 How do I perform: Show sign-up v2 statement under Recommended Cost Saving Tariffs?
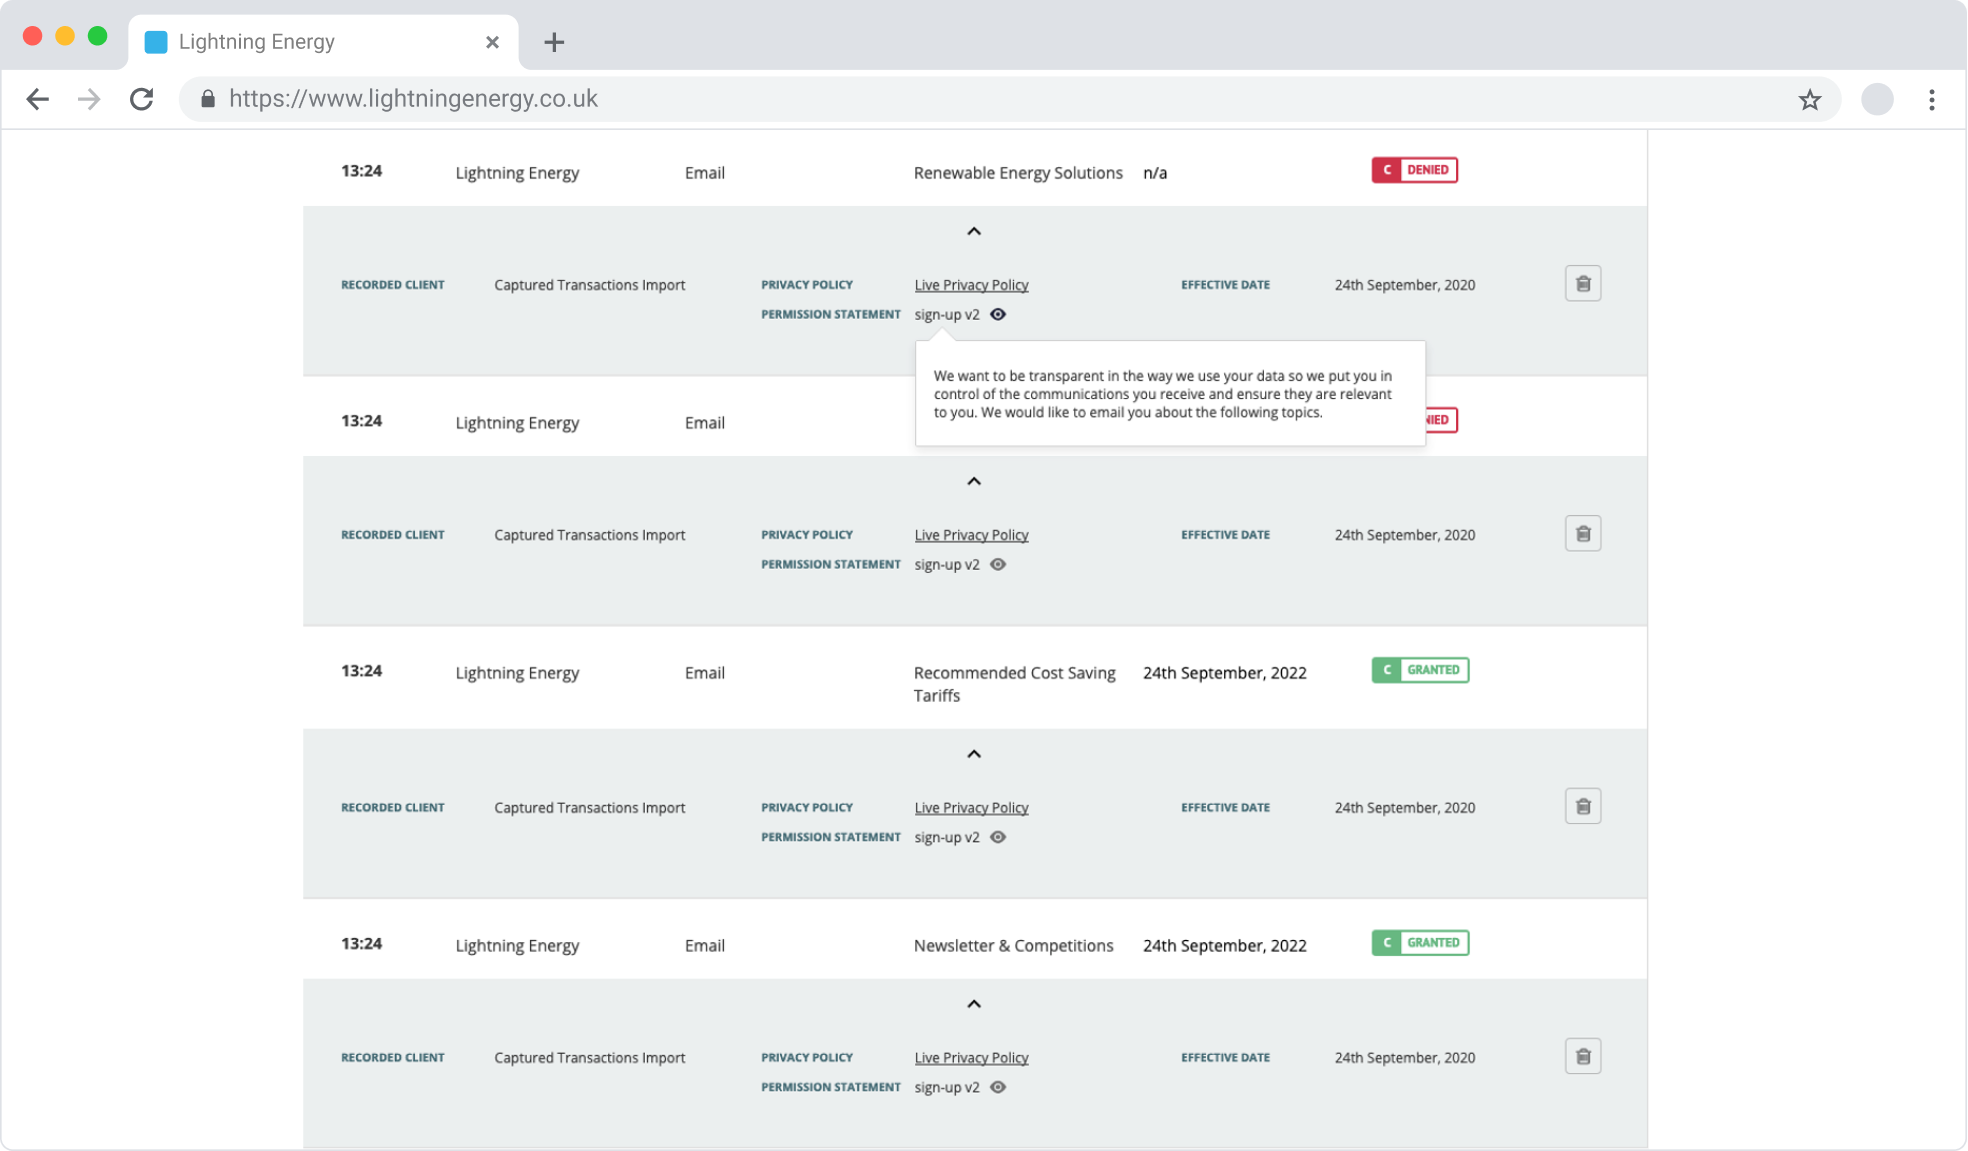pos(998,837)
